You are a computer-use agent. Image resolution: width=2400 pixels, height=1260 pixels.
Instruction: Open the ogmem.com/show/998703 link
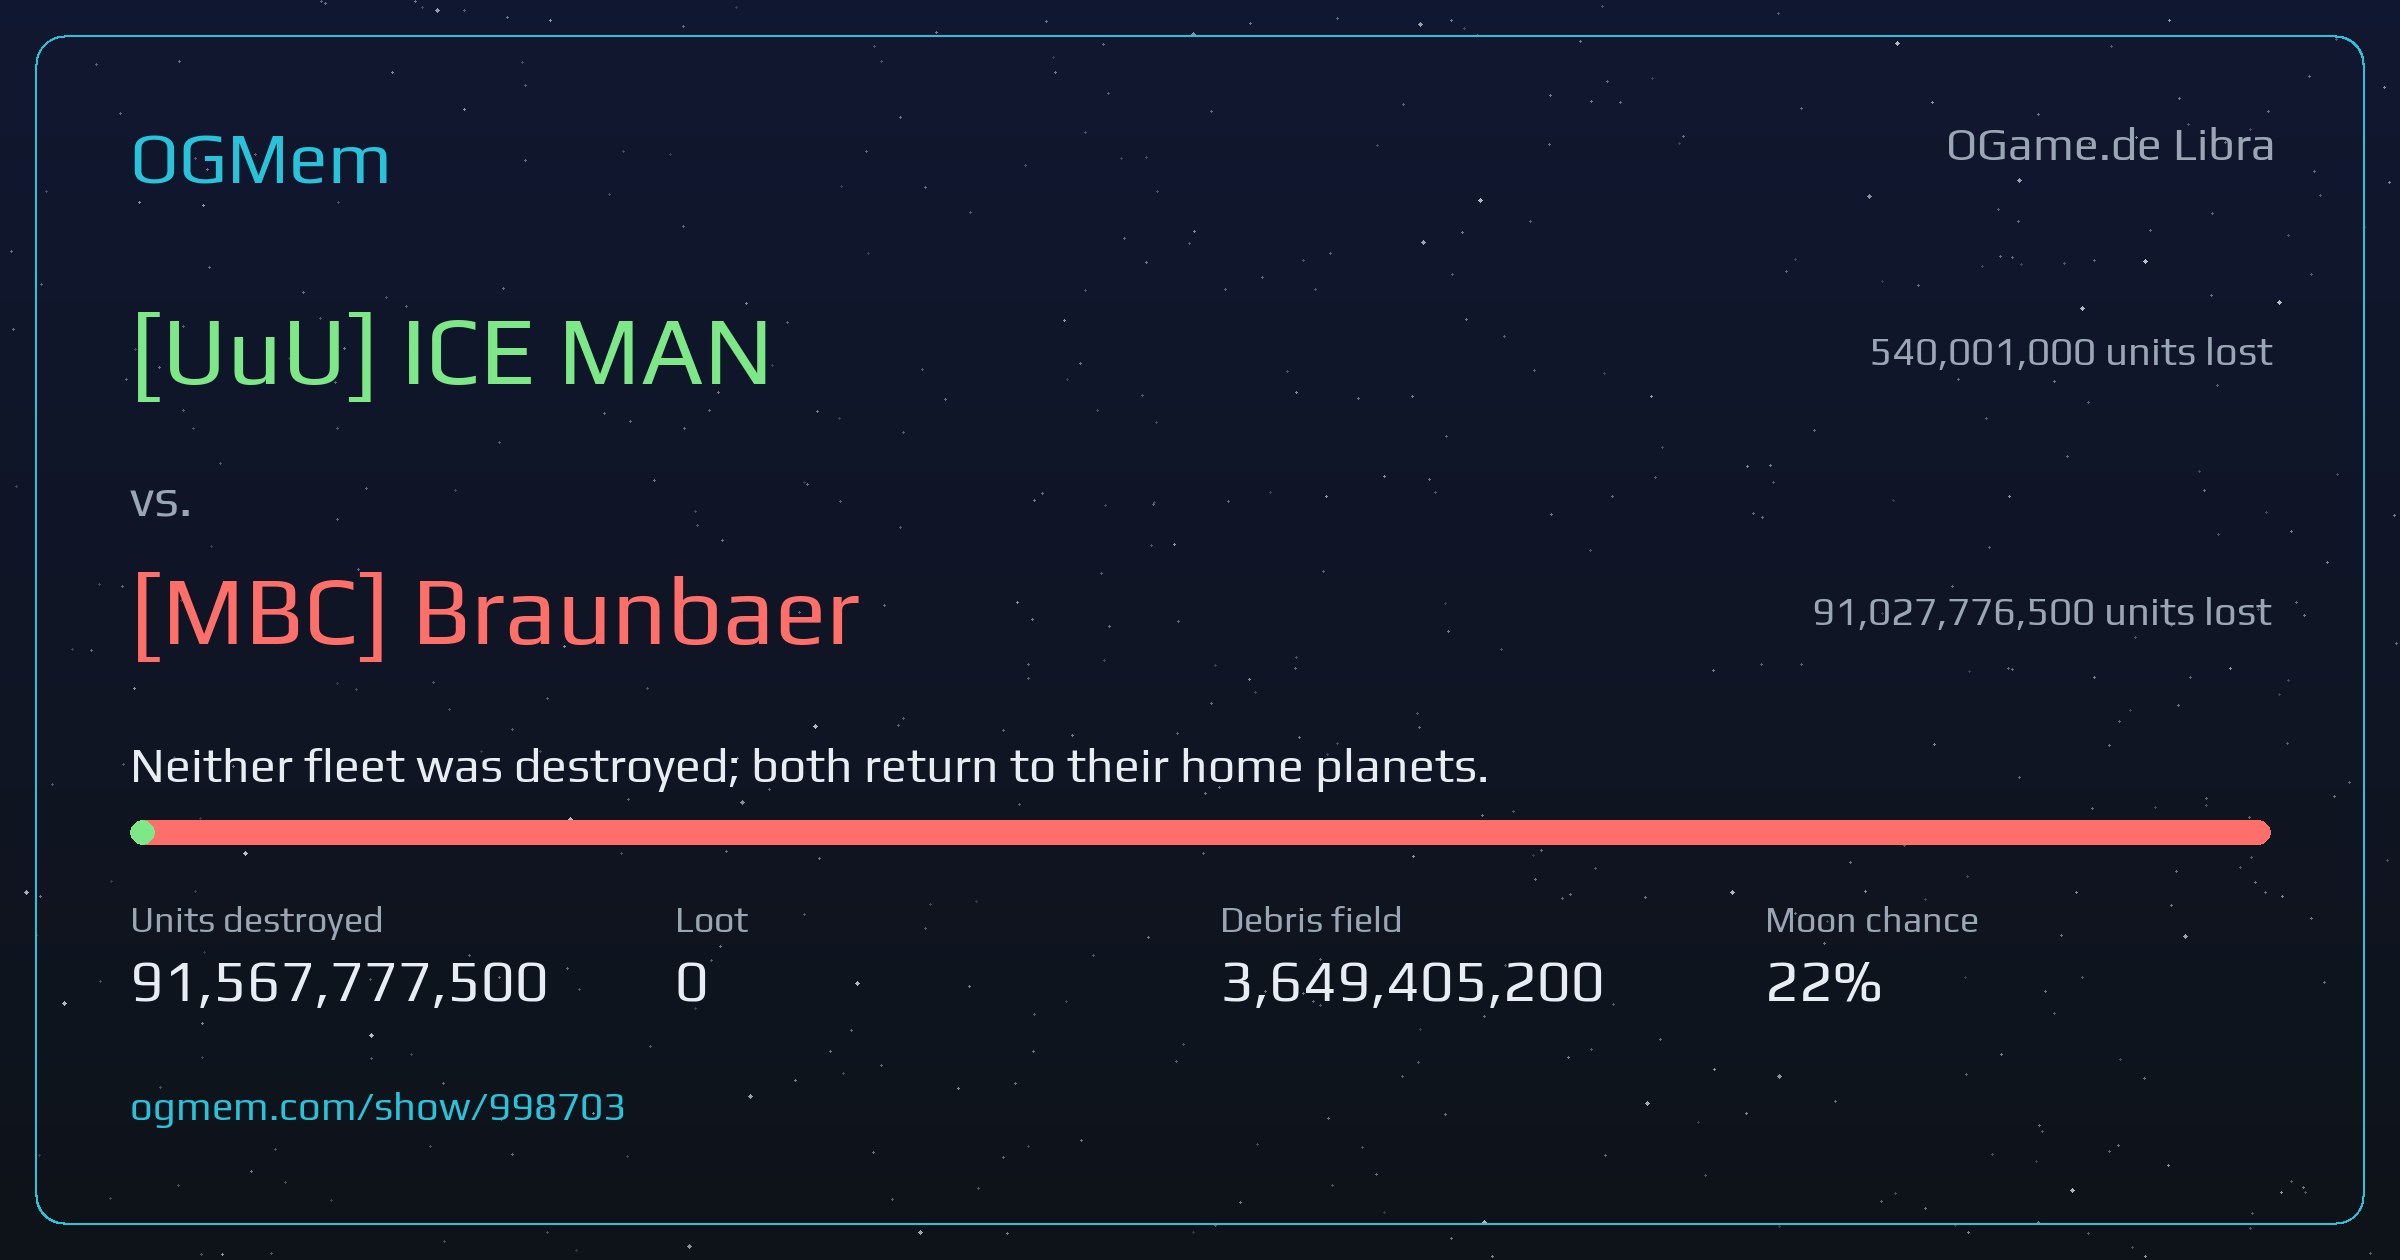378,1108
